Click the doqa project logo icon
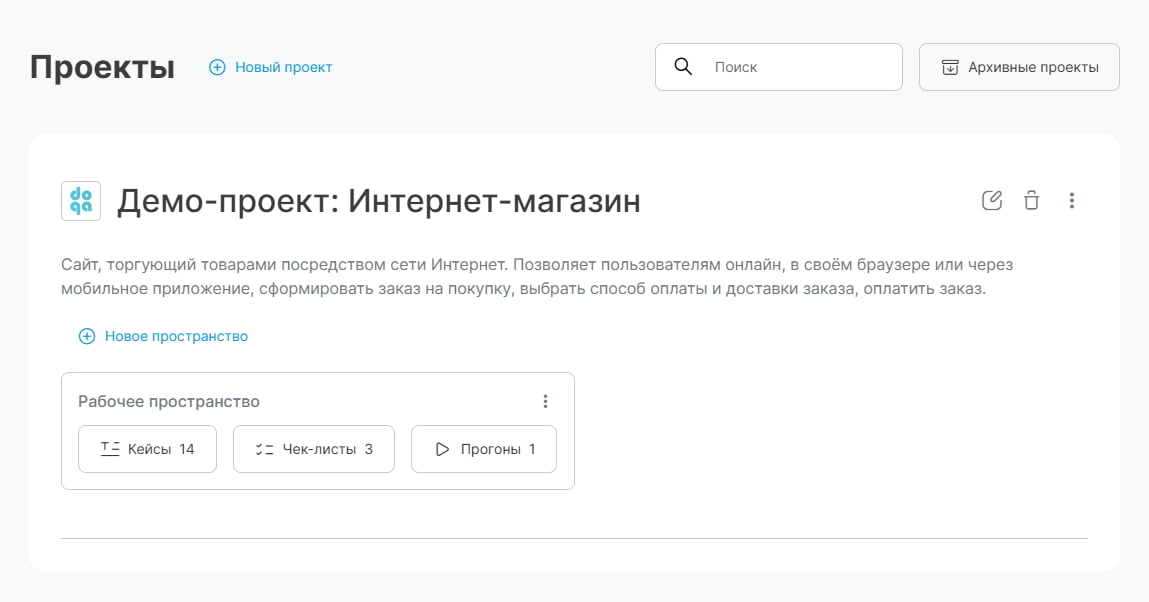The width and height of the screenshot is (1149, 602). coord(81,200)
